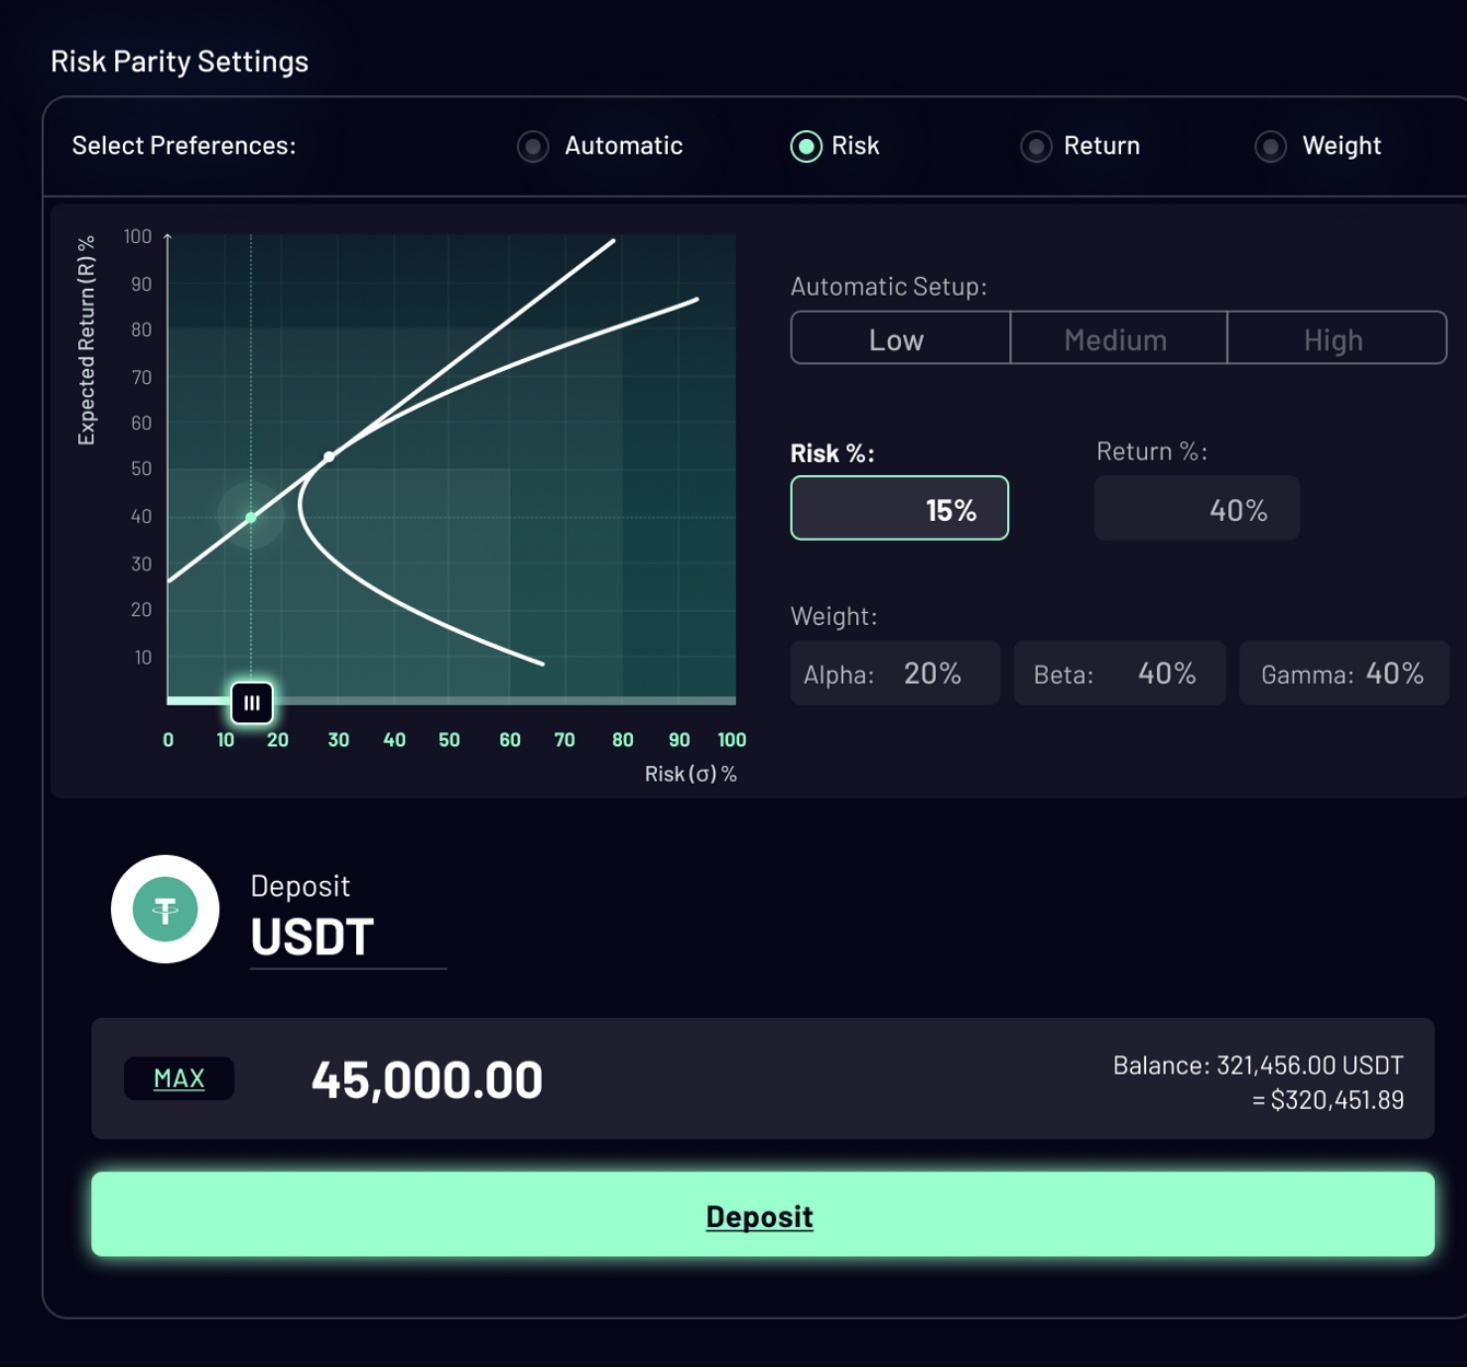Click the tangency point on the chart
Viewport: 1467px width, 1371px height.
click(x=329, y=457)
